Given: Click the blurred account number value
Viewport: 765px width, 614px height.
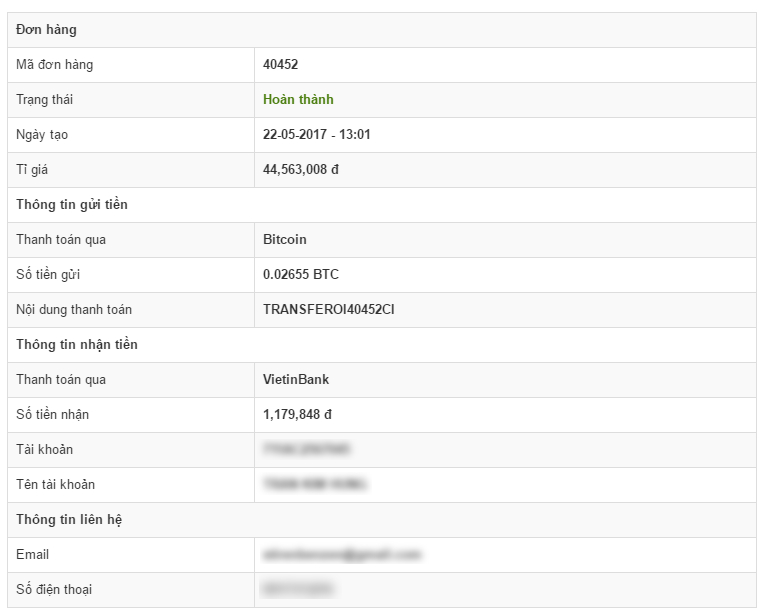Looking at the screenshot, I should click(x=306, y=450).
